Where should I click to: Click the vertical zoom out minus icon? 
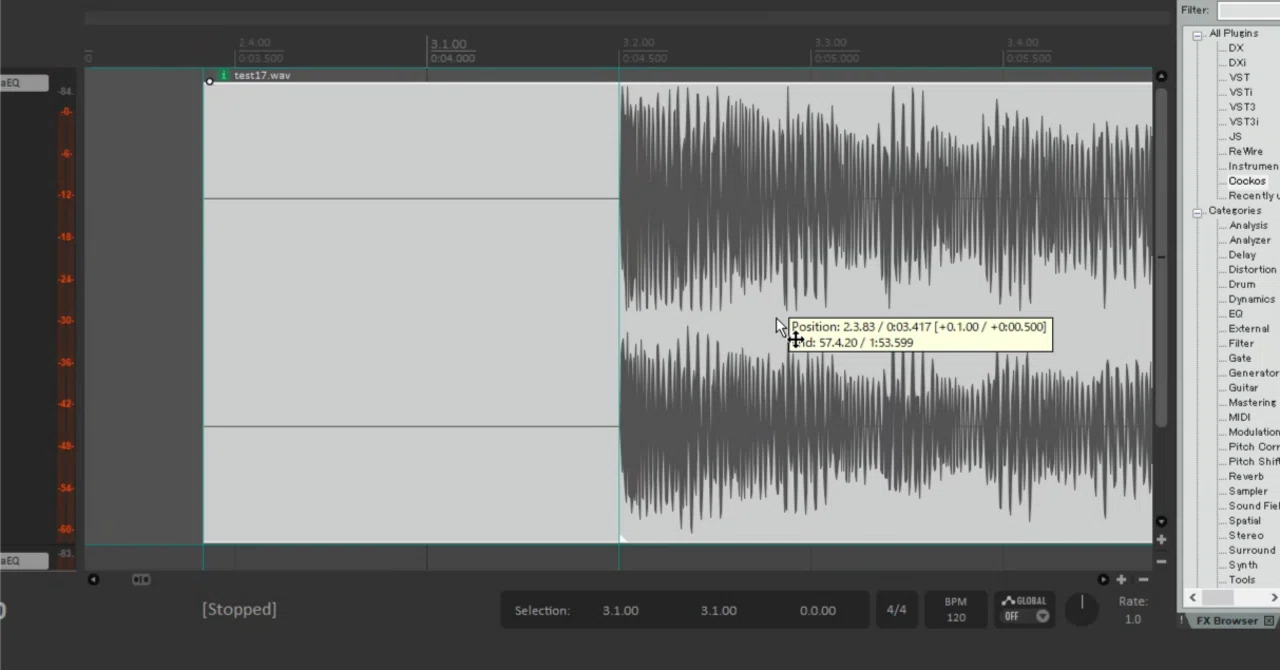tap(1161, 561)
